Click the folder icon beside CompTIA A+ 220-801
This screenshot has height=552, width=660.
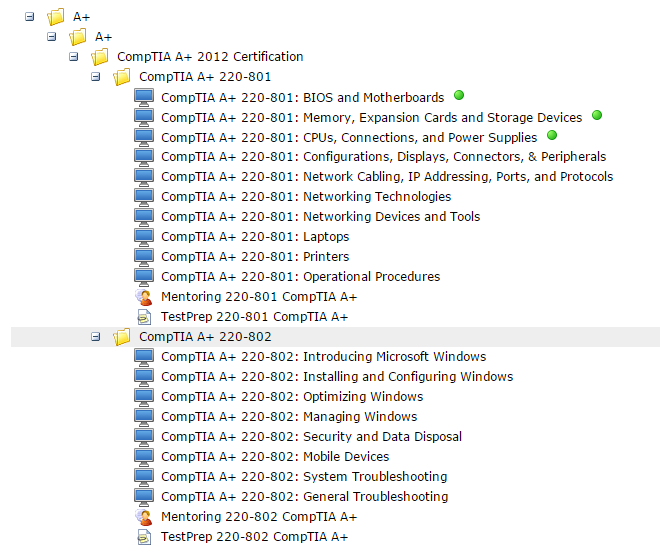click(122, 77)
